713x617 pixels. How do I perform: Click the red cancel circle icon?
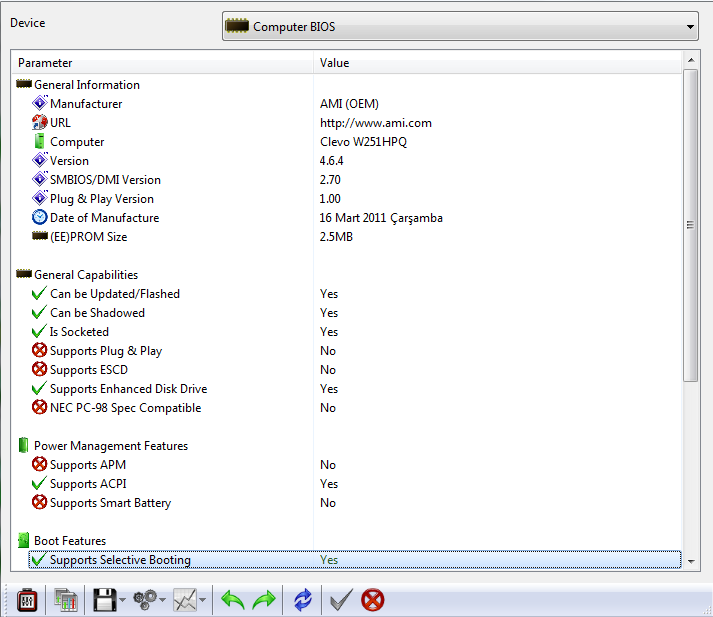click(x=372, y=600)
